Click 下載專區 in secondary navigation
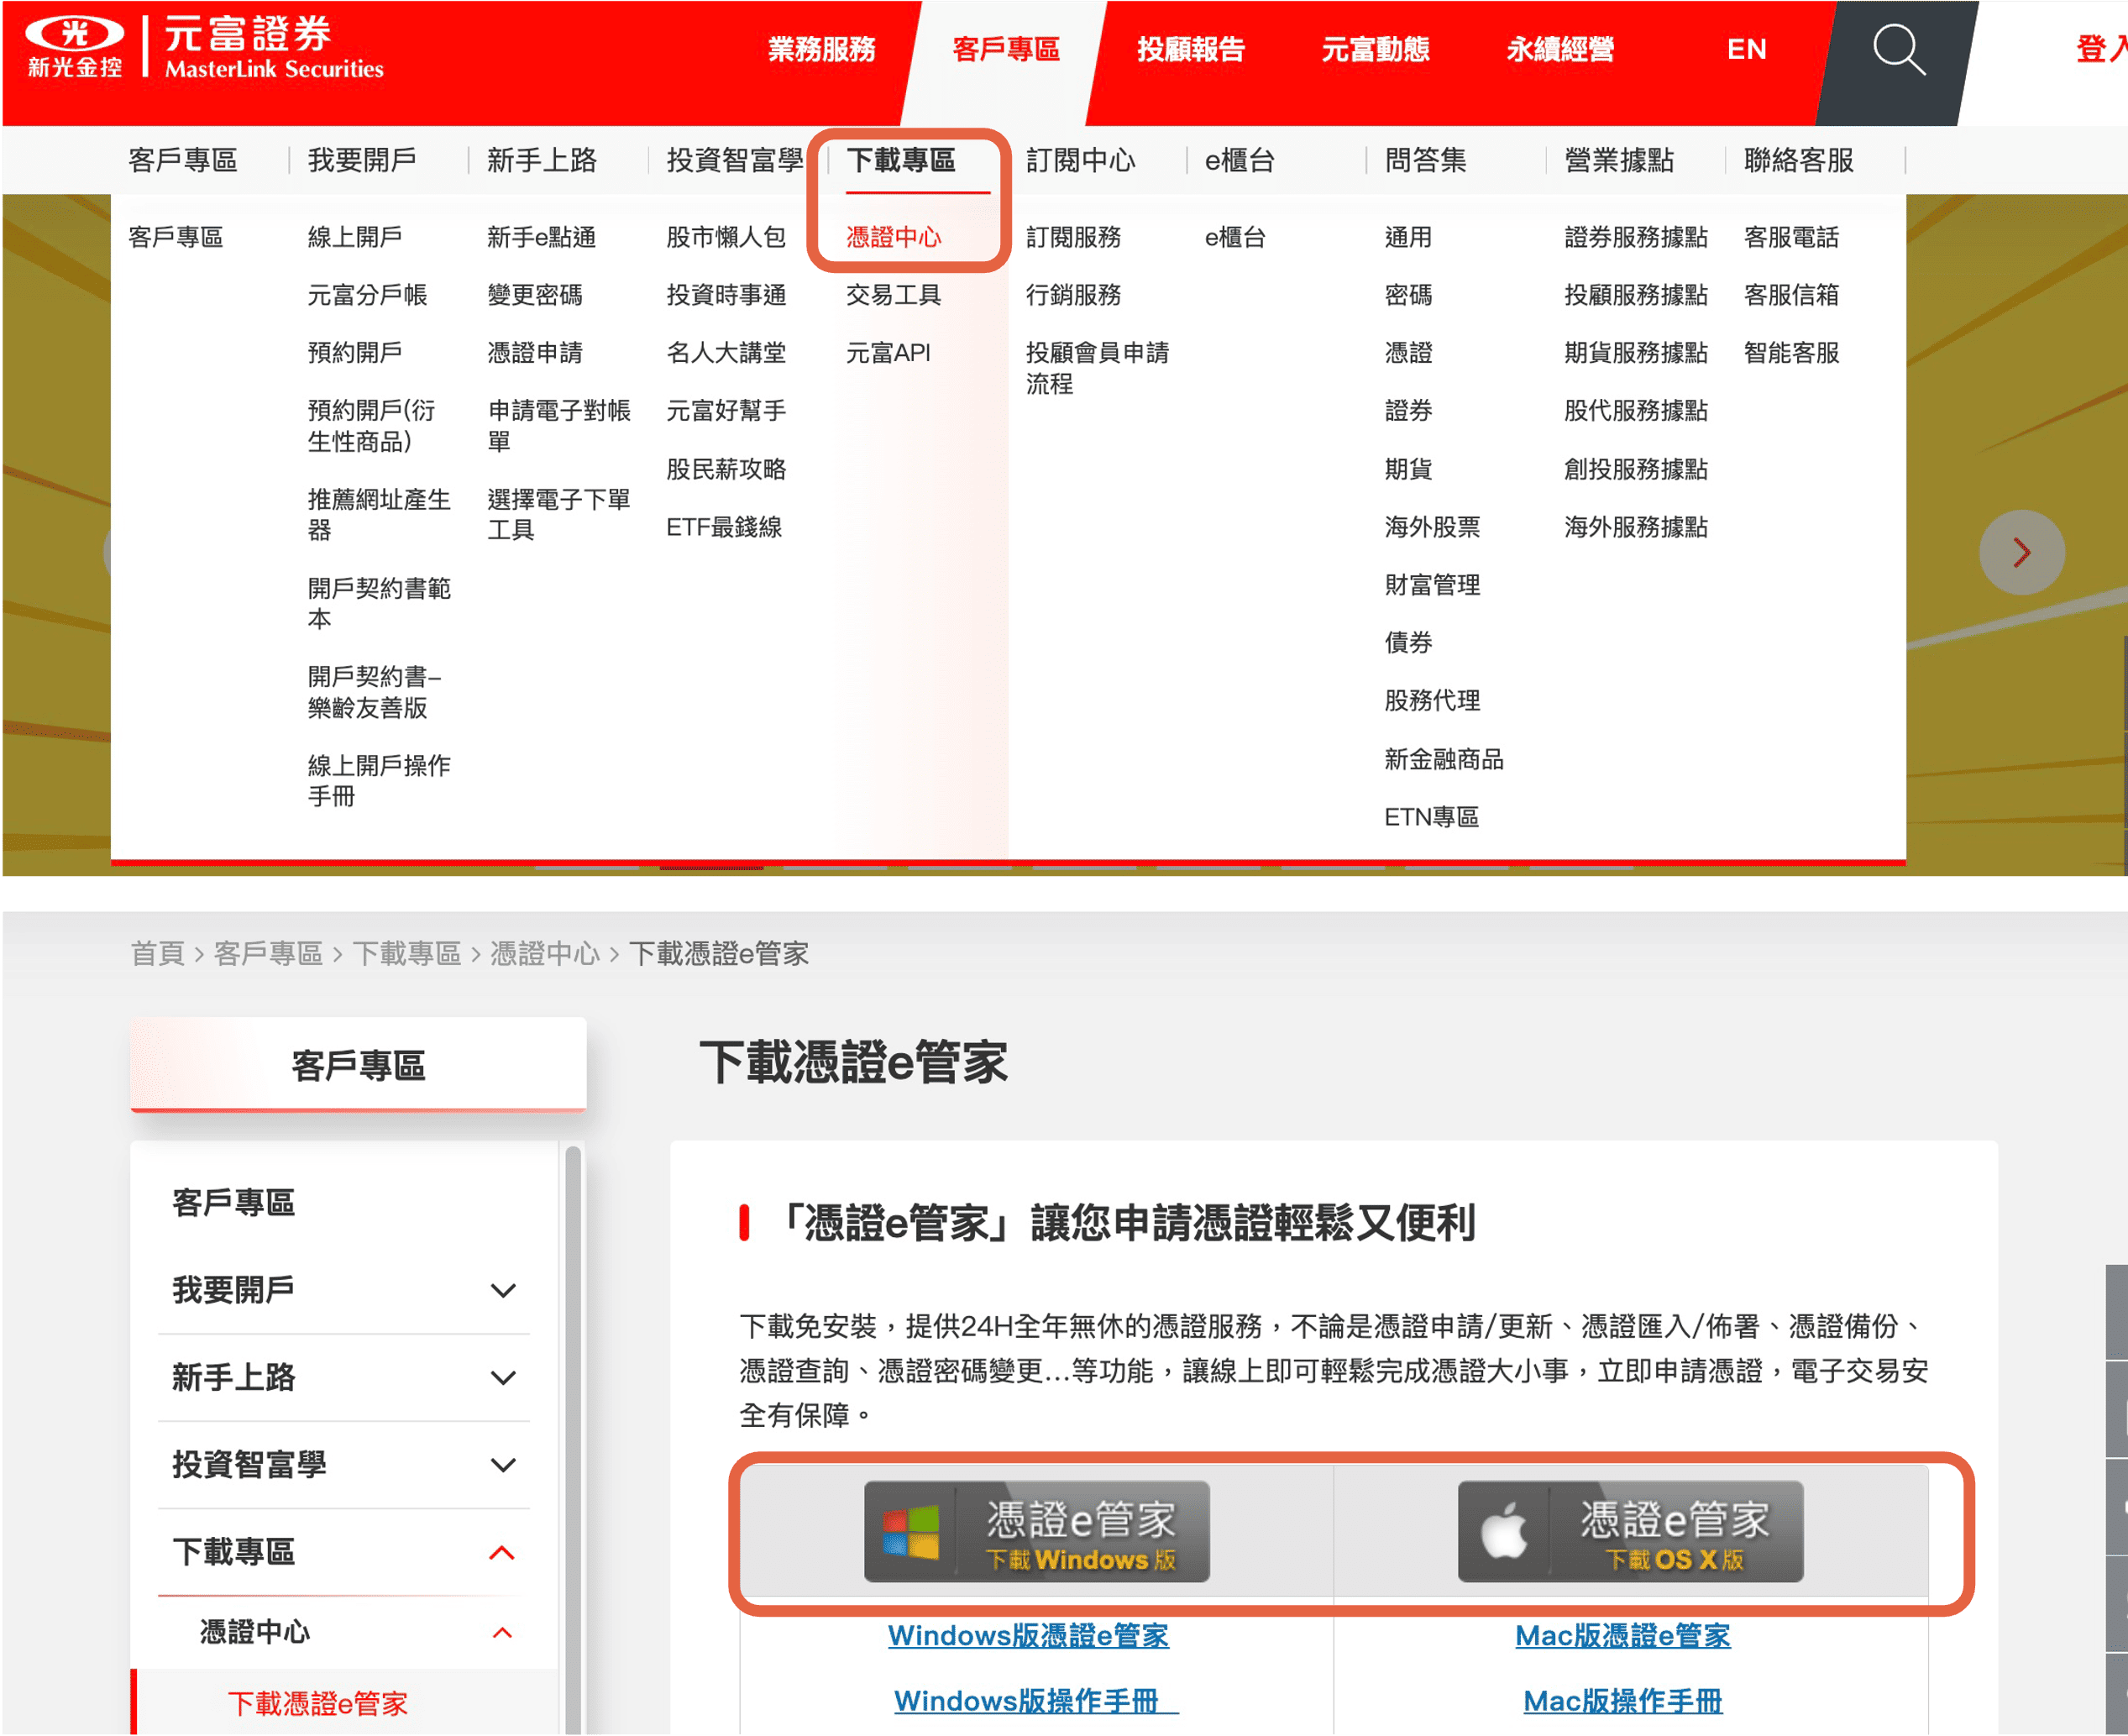The height and width of the screenshot is (1736, 2128). [x=901, y=160]
